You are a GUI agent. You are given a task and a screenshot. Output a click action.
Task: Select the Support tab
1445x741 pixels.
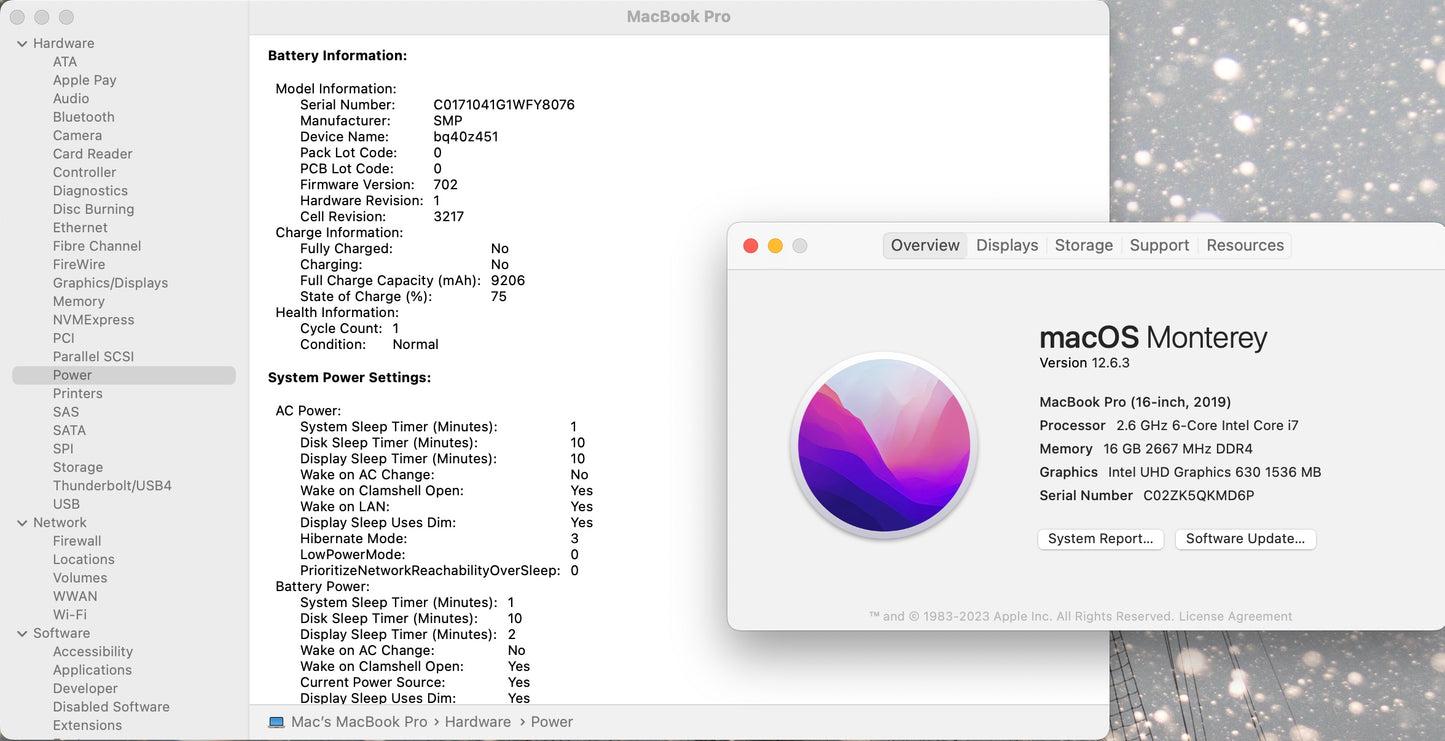1159,246
